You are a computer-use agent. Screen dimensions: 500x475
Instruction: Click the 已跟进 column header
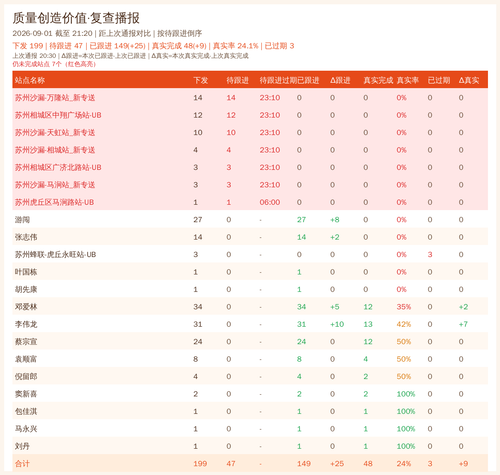tap(308, 80)
